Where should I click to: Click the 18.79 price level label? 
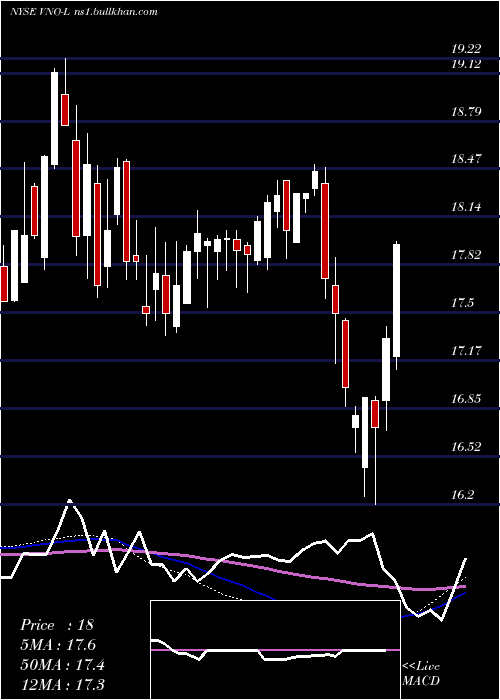[466, 111]
